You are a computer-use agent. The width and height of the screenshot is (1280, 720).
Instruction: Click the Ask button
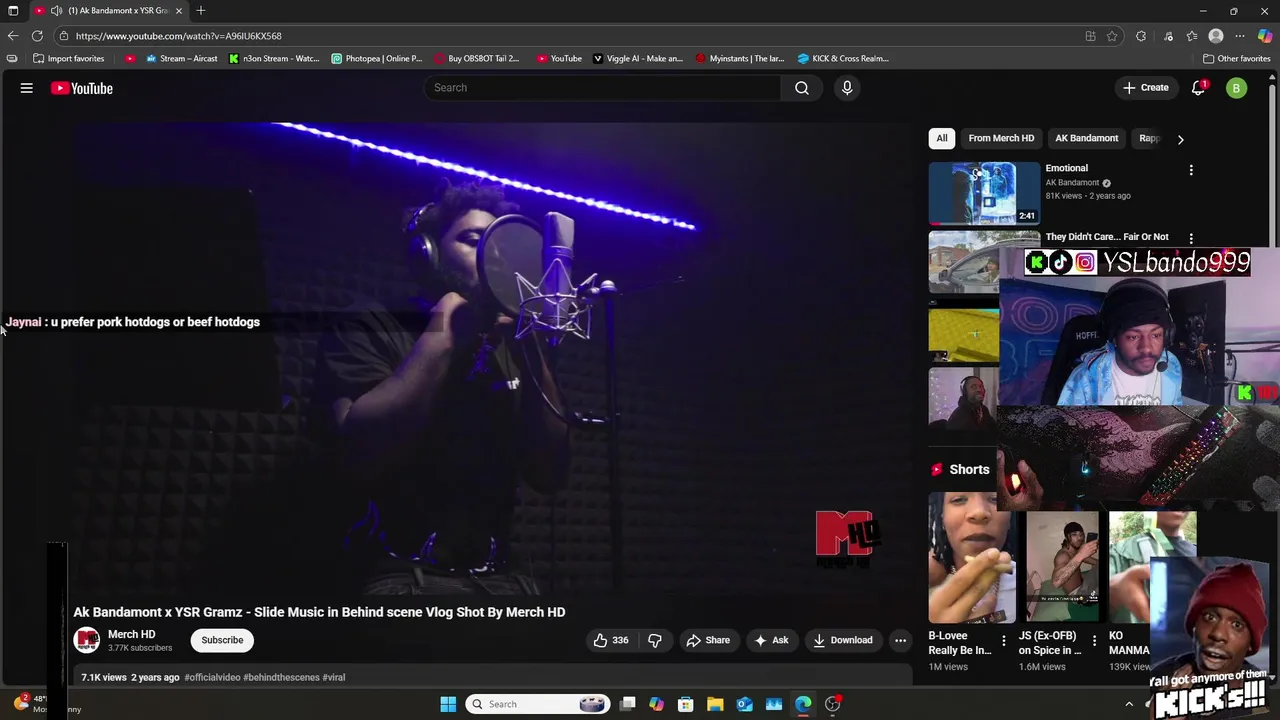tap(771, 640)
